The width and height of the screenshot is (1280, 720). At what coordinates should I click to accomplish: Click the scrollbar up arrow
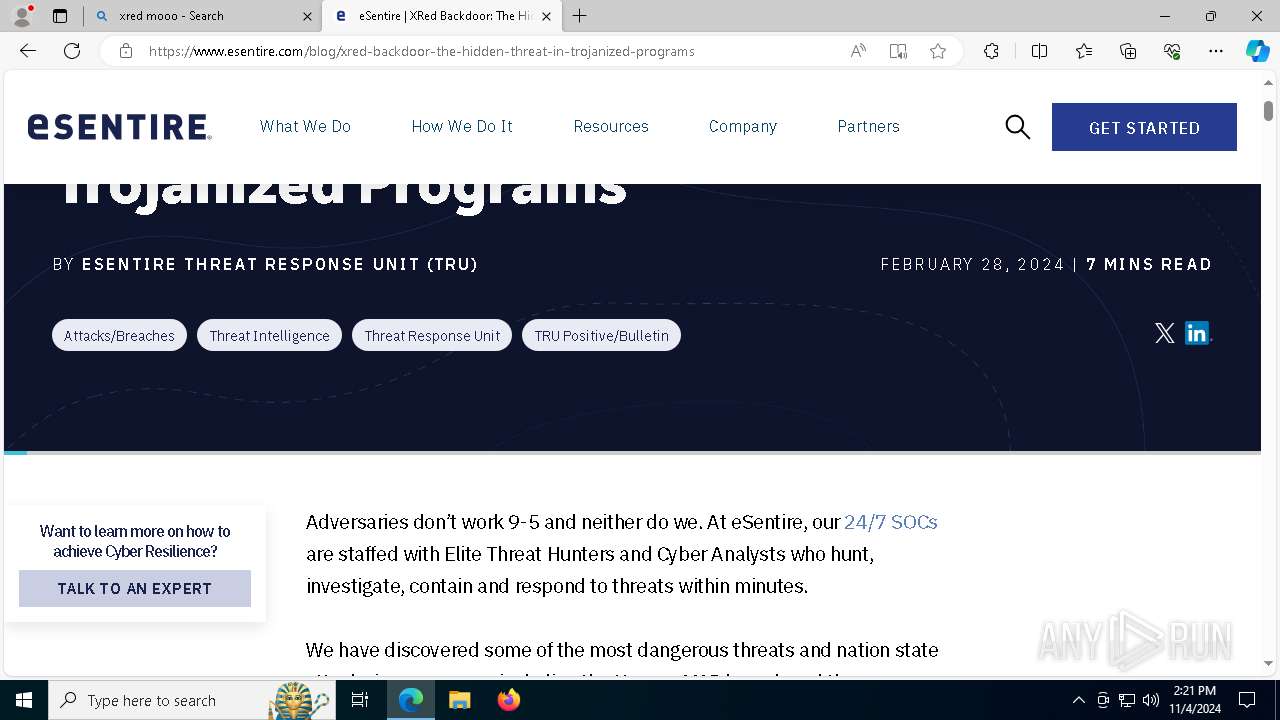pos(1268,83)
